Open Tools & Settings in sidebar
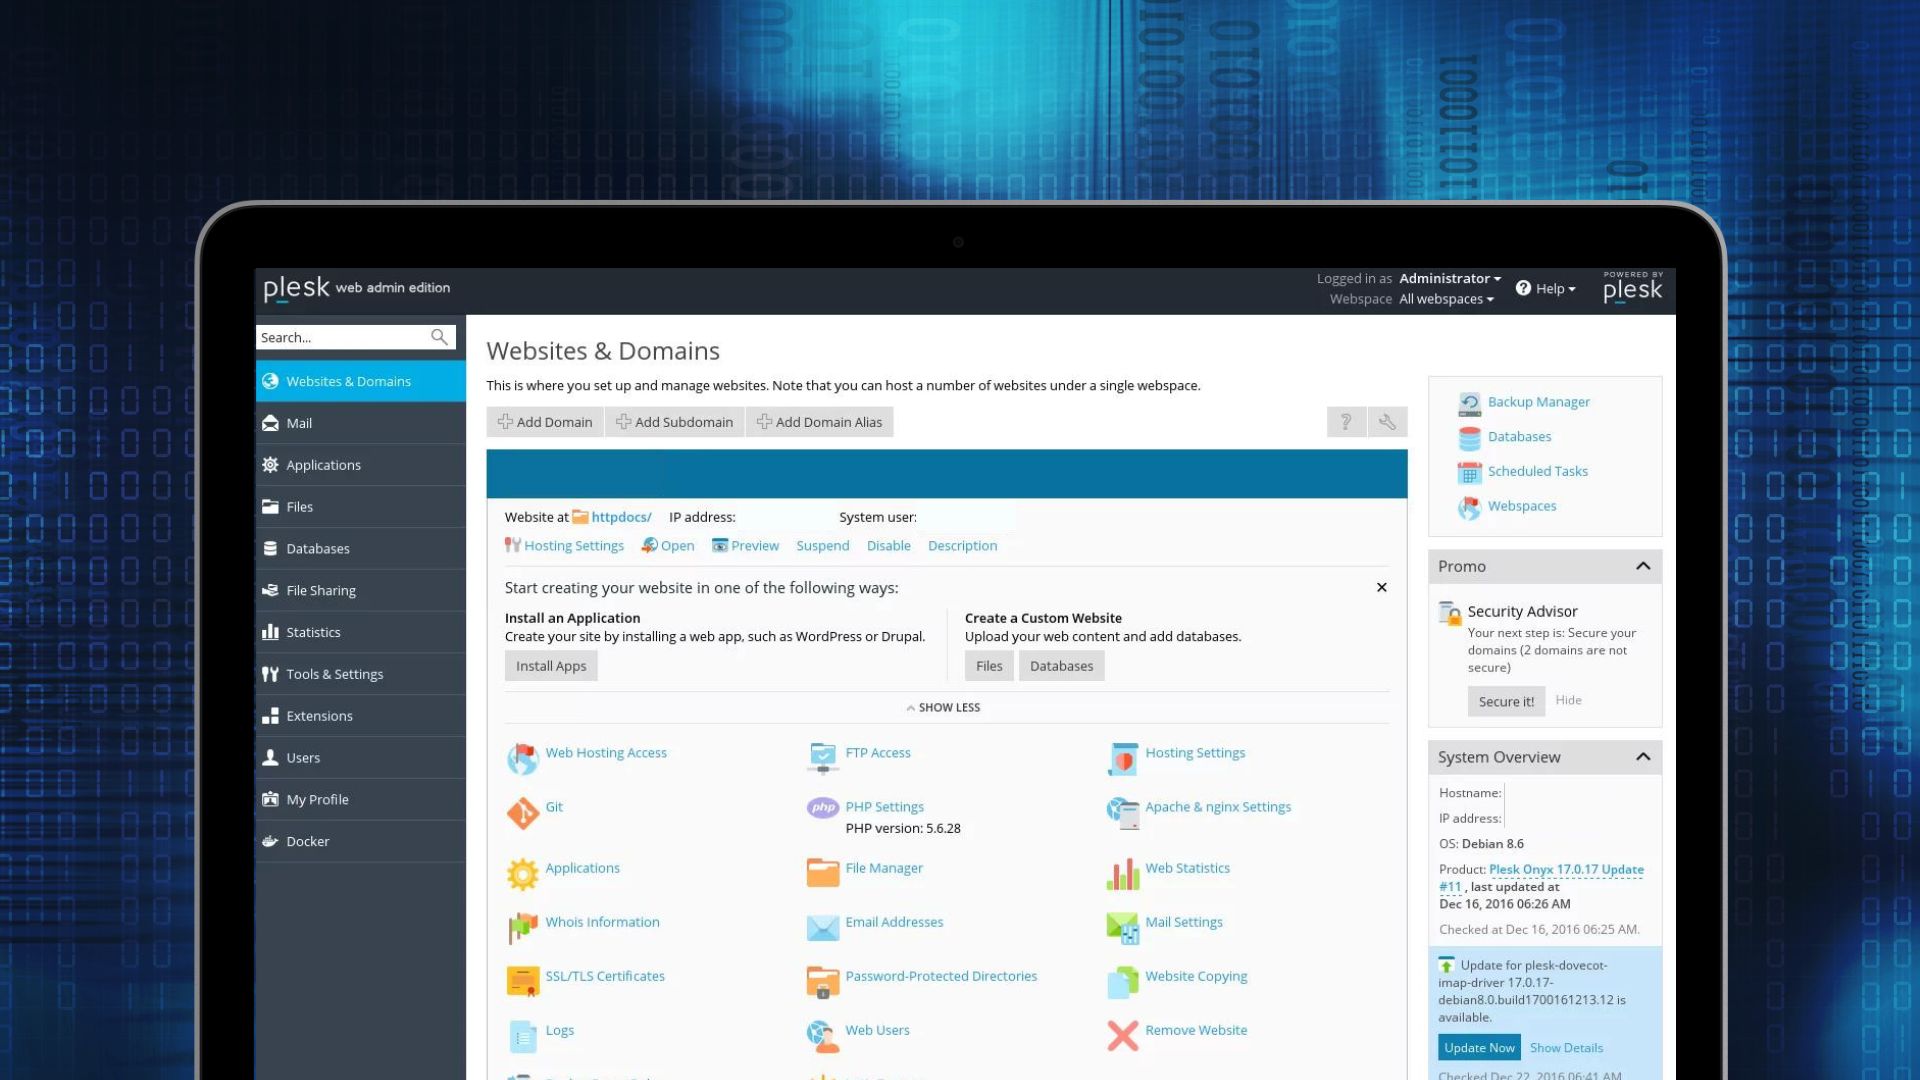Image resolution: width=1920 pixels, height=1080 pixels. [334, 674]
